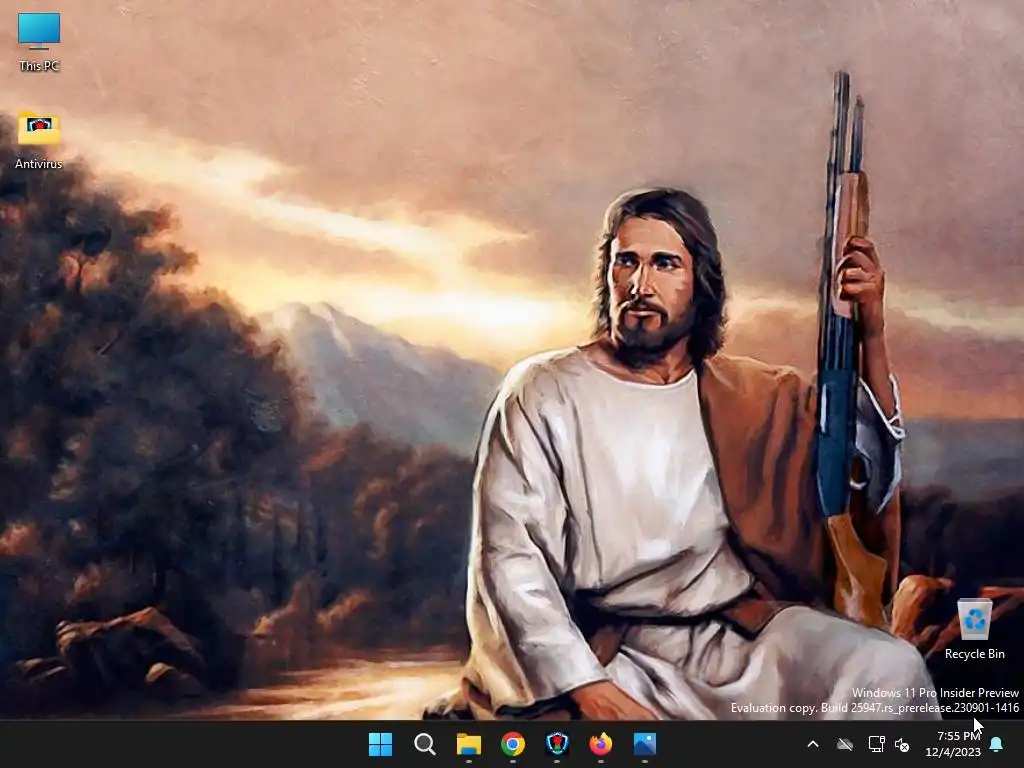Launch Firefox from taskbar
1024x768 pixels.
tap(600, 744)
